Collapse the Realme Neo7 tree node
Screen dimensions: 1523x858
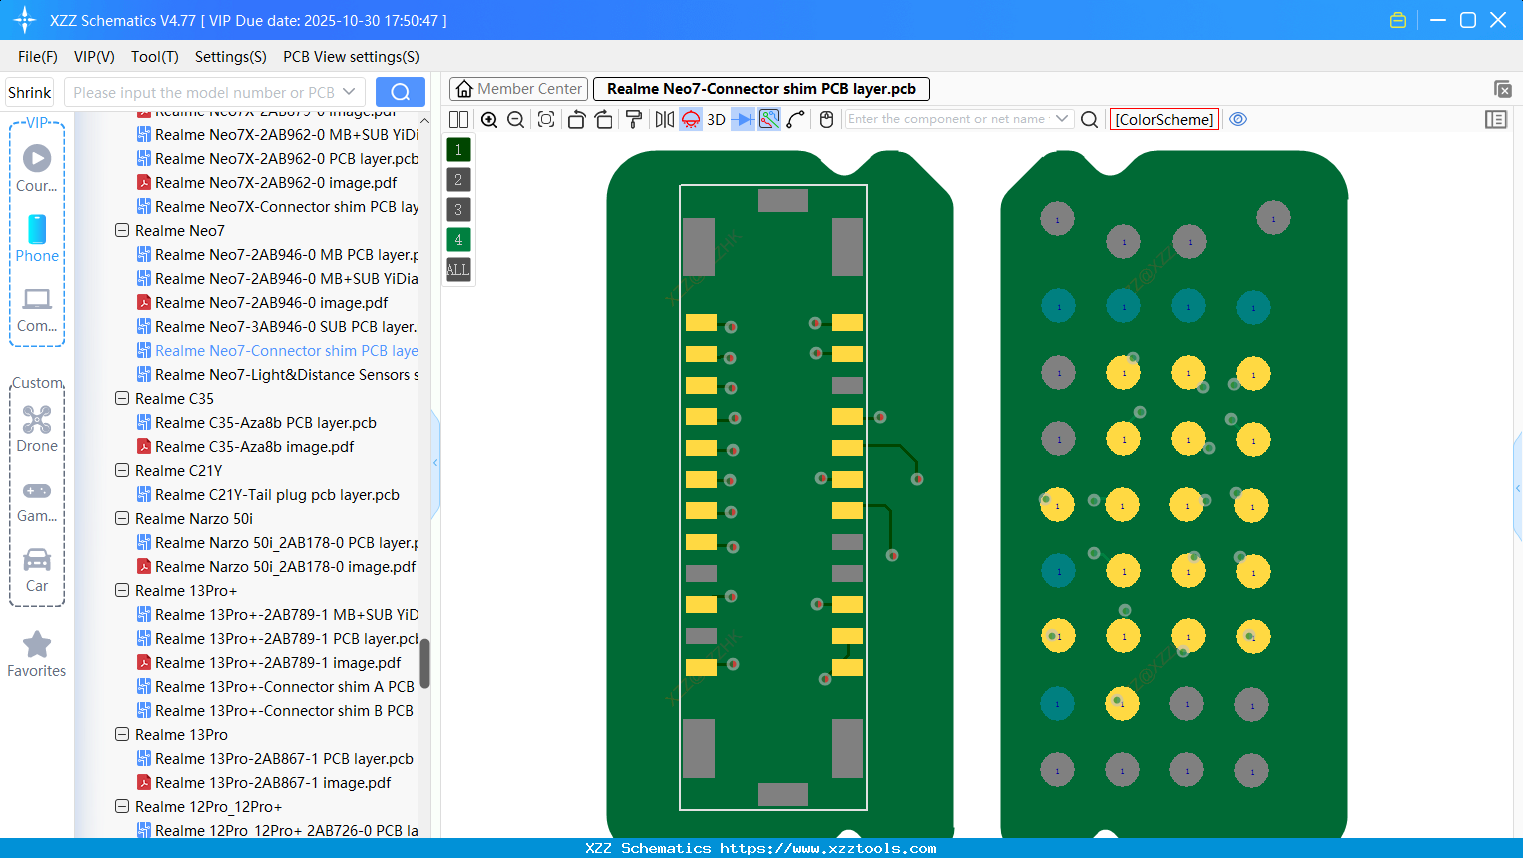(x=122, y=231)
